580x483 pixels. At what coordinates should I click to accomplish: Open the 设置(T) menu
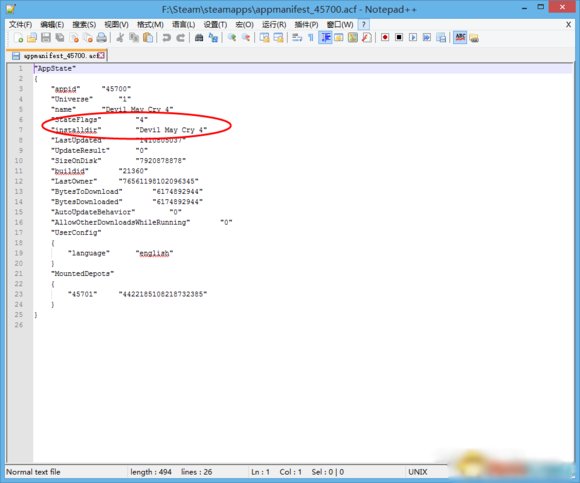coord(215,25)
